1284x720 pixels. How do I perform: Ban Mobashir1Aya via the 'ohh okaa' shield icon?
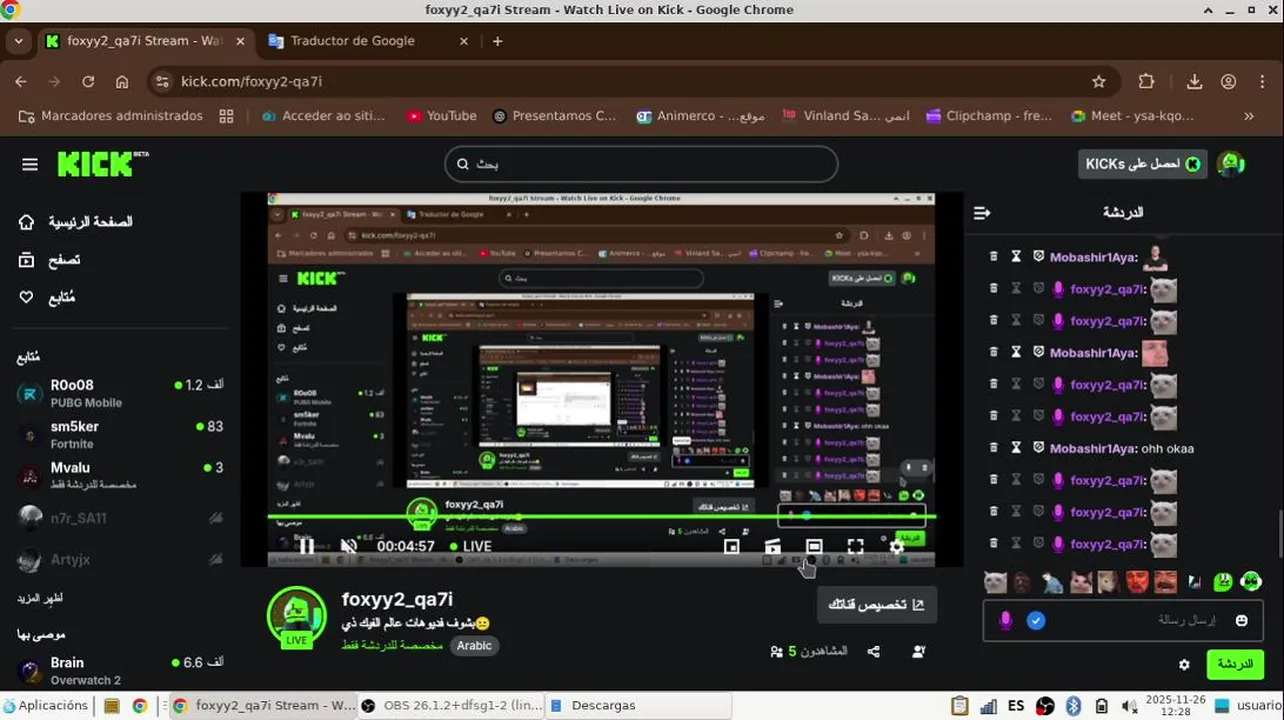tap(1038, 448)
